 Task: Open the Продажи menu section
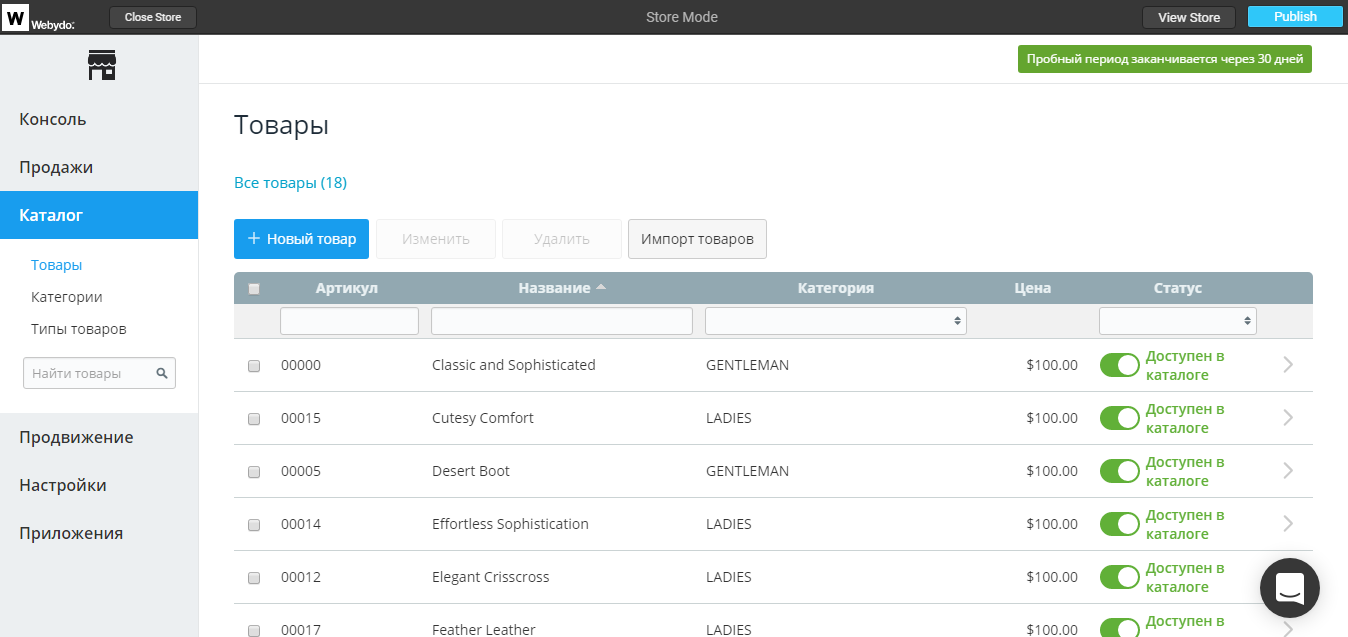[56, 167]
